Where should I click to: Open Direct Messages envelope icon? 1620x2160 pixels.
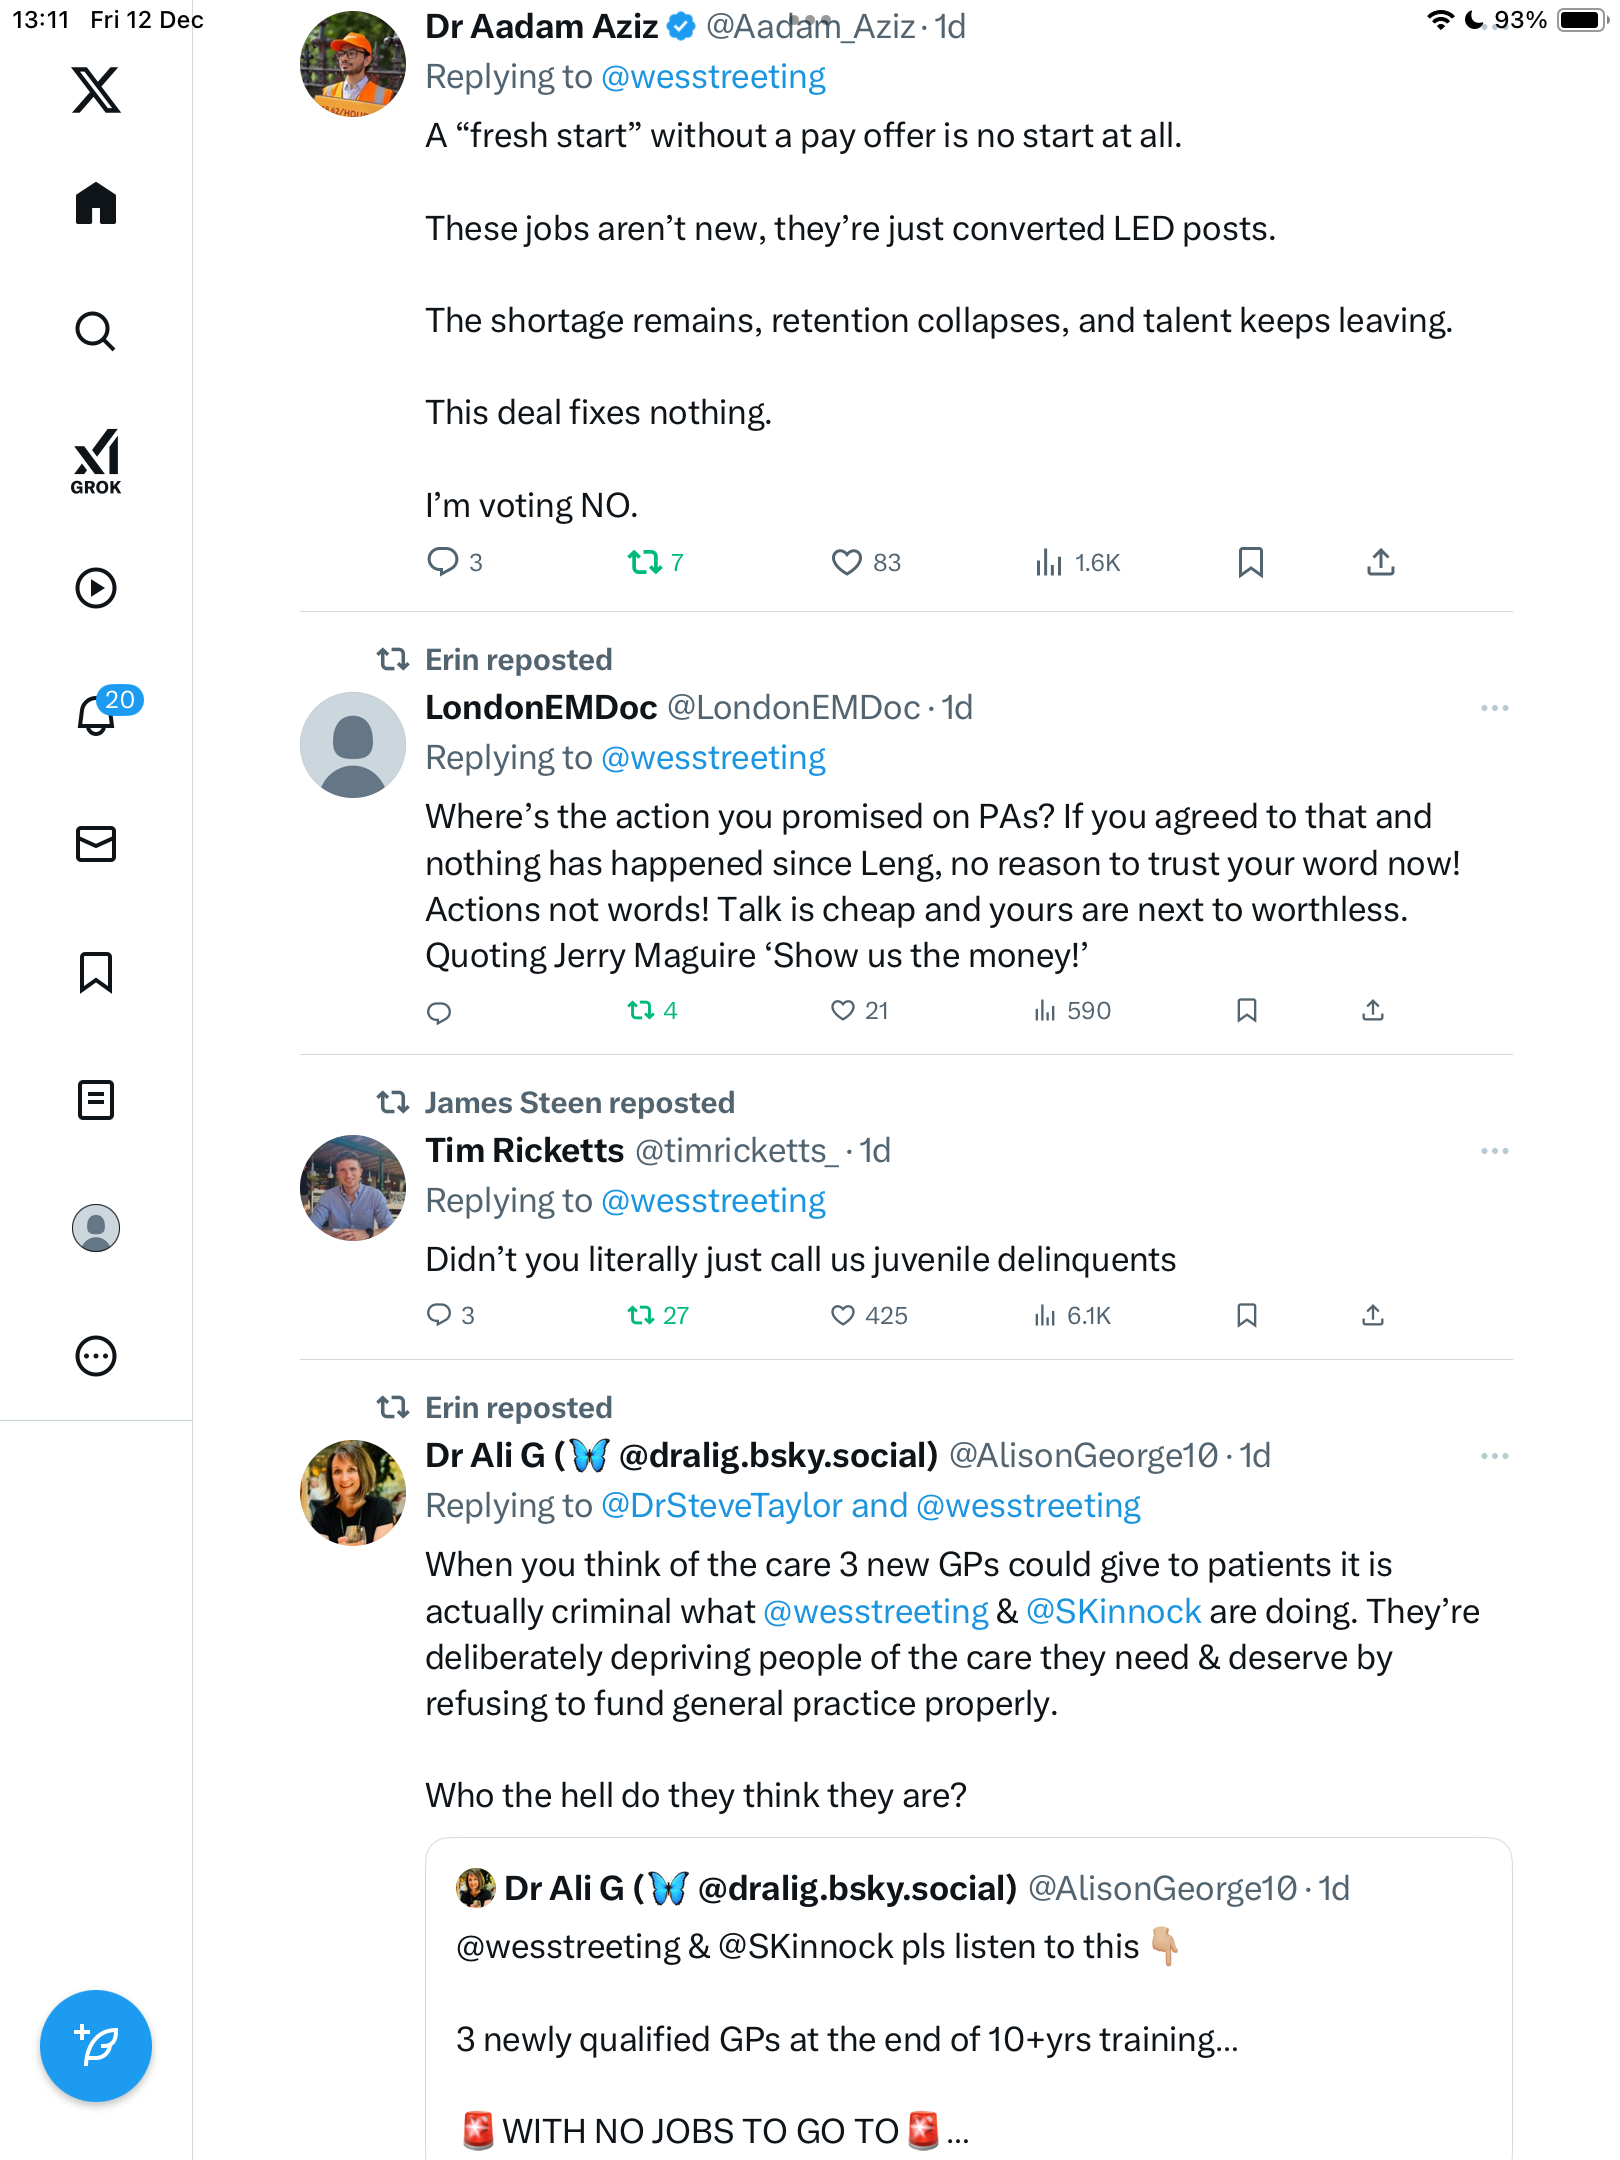[x=96, y=844]
